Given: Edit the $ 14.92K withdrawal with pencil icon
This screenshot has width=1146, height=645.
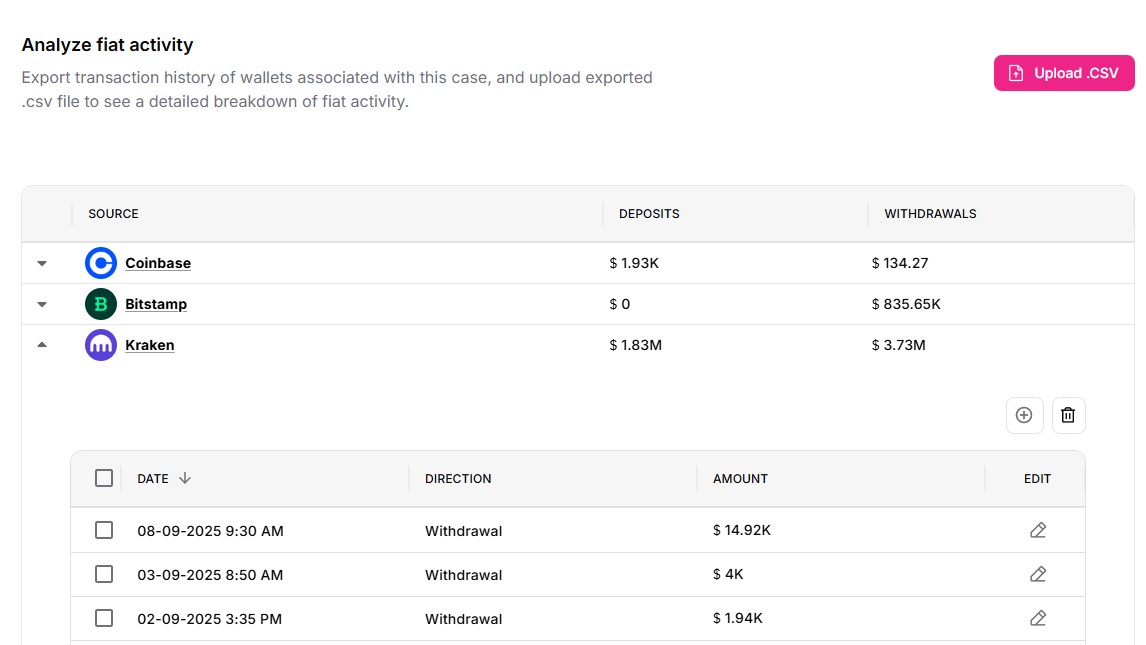Looking at the screenshot, I should 1038,530.
